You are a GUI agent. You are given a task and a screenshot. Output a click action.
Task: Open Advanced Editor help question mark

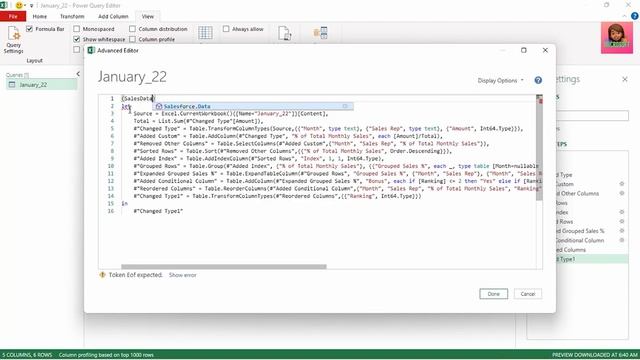(538, 80)
